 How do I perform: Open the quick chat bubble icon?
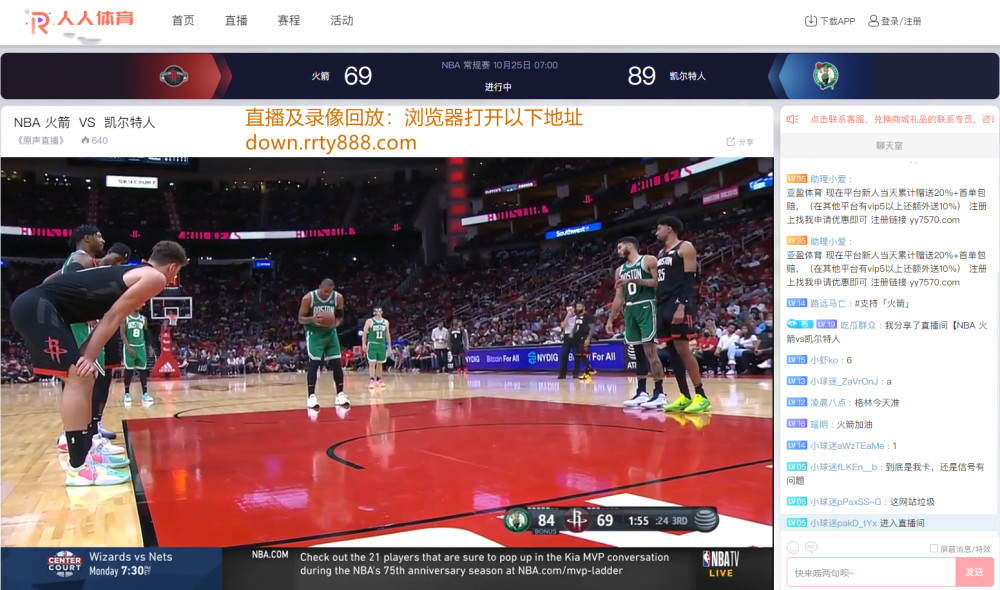[x=811, y=547]
